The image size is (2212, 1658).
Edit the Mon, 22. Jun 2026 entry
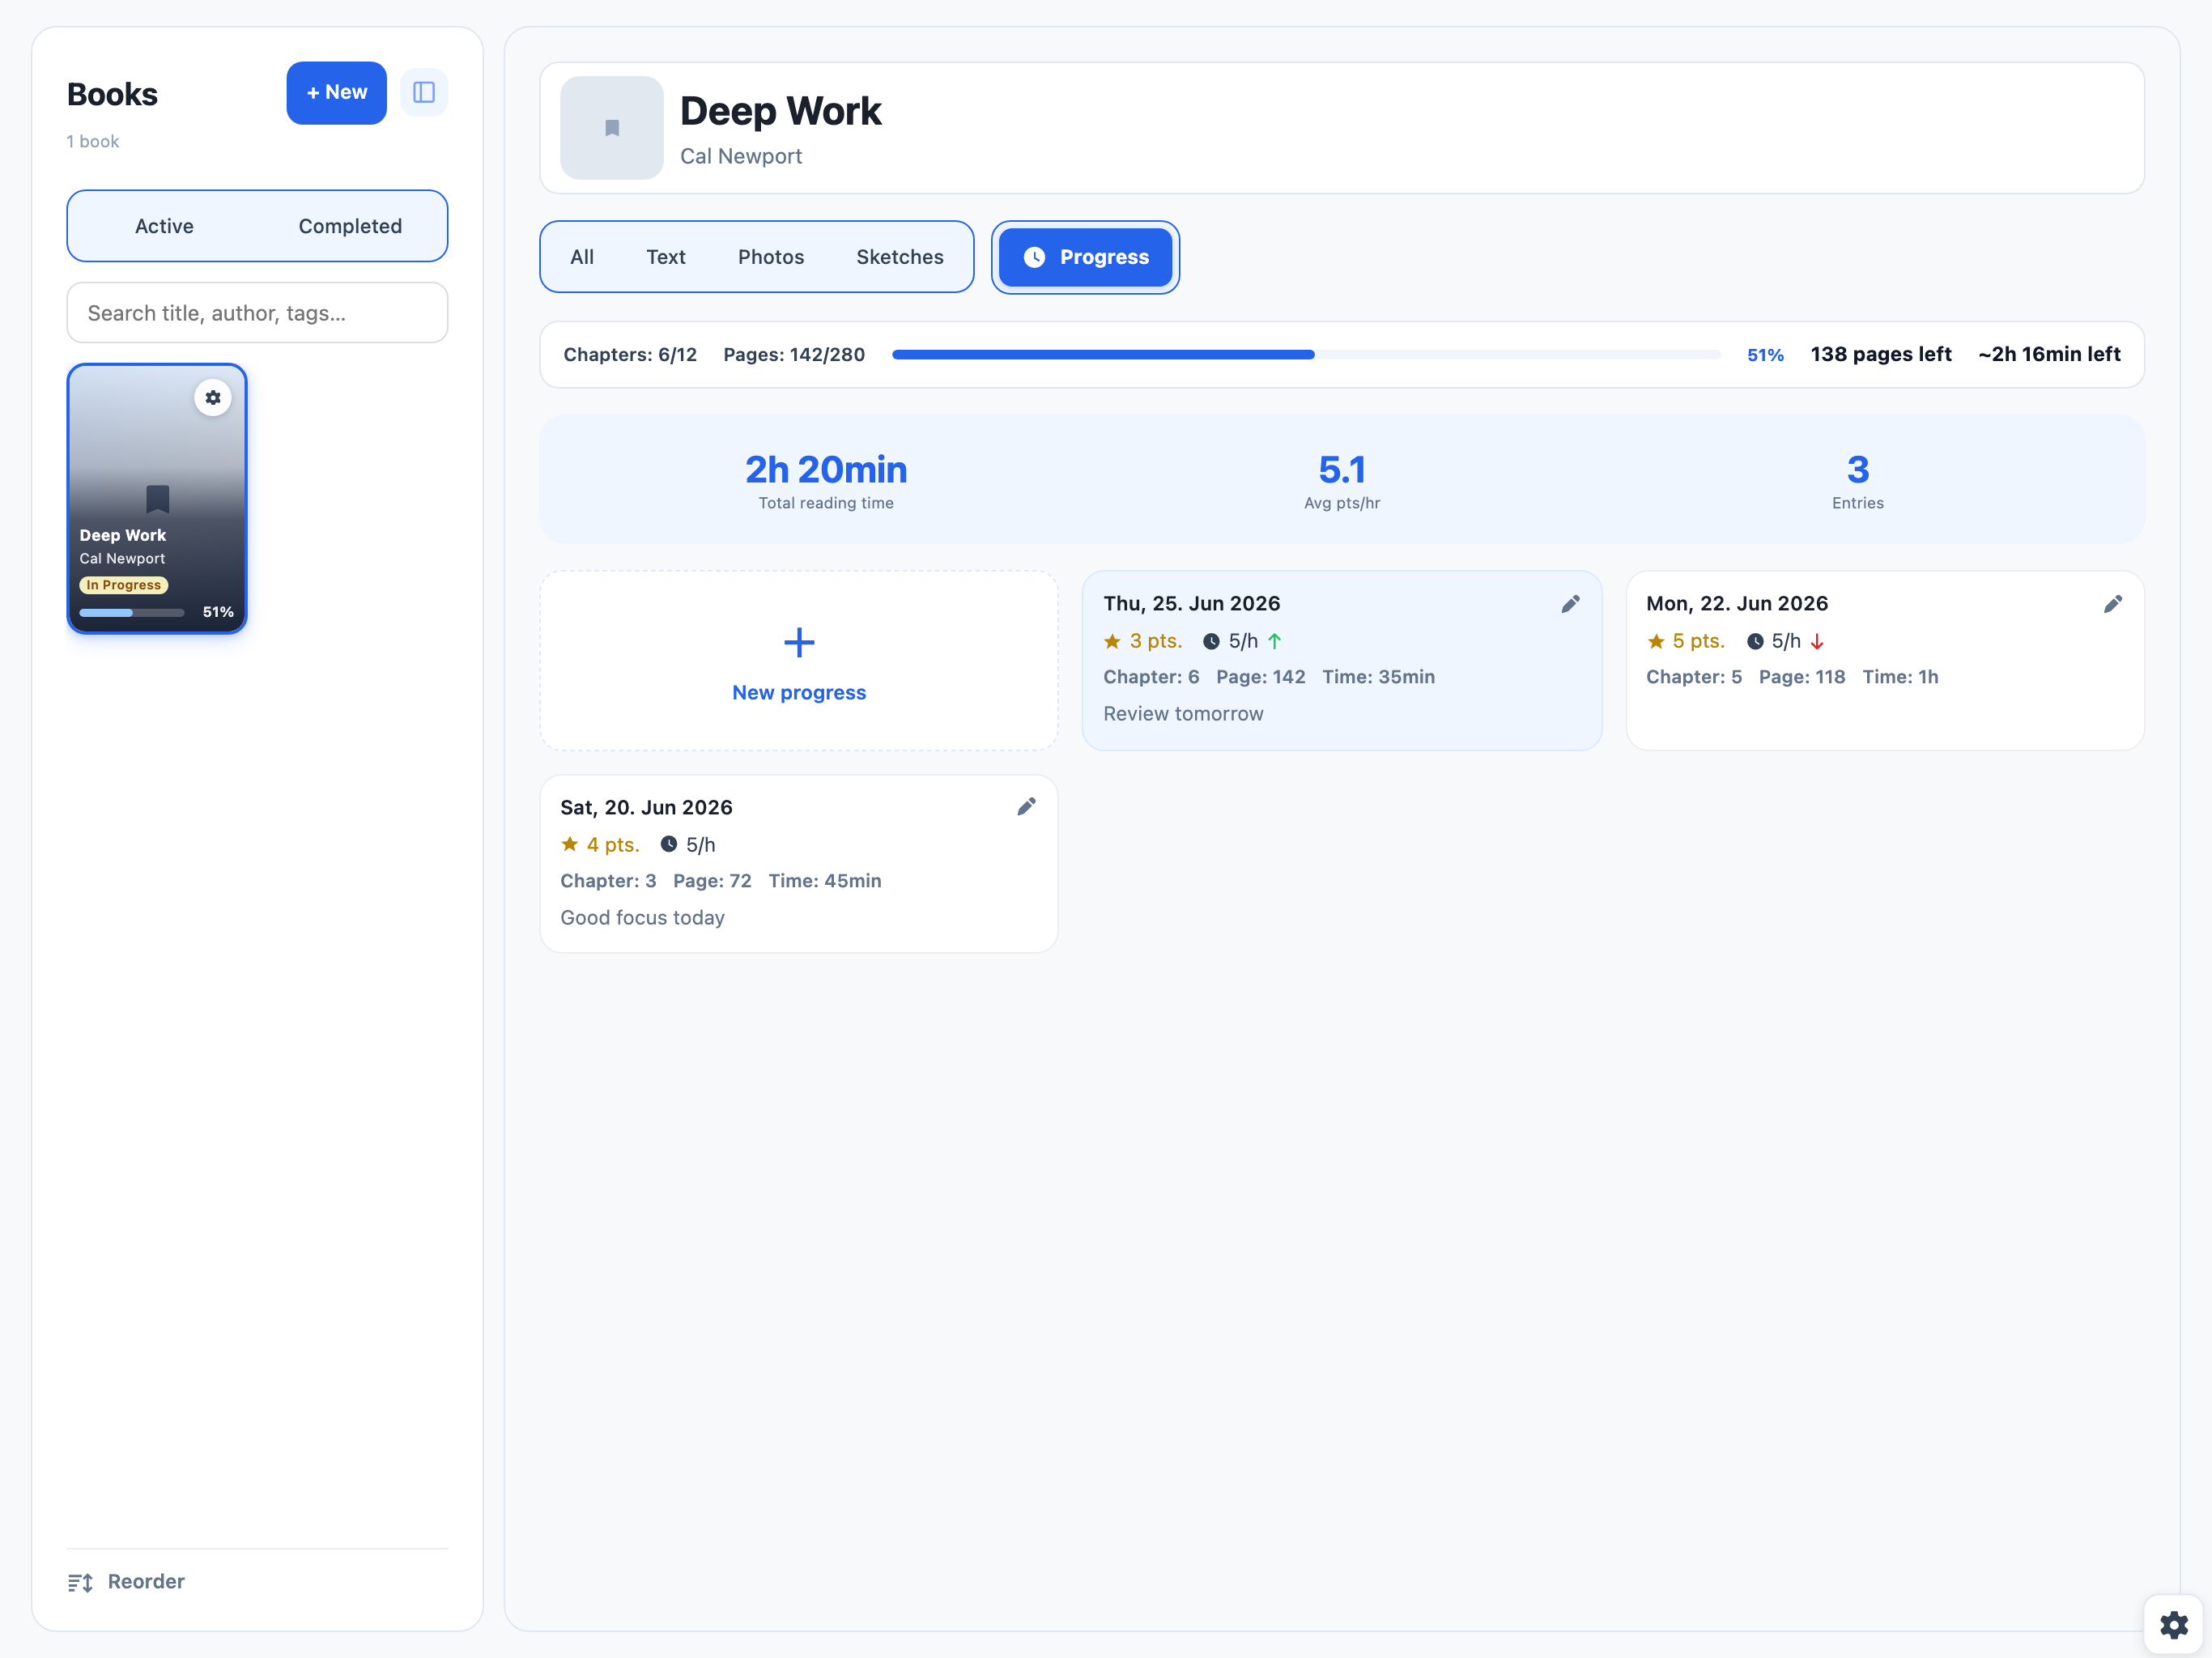[2113, 603]
